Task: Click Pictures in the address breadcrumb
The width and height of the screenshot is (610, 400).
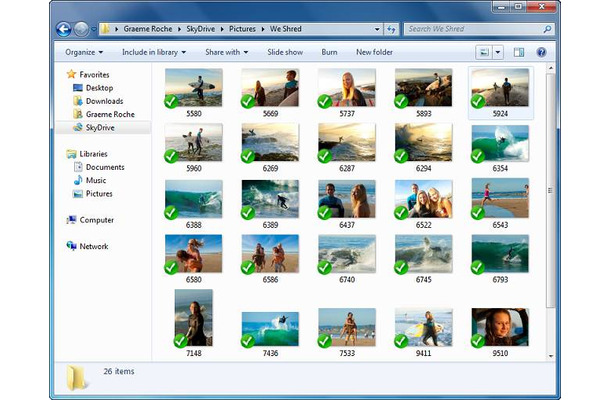Action: click(x=242, y=29)
